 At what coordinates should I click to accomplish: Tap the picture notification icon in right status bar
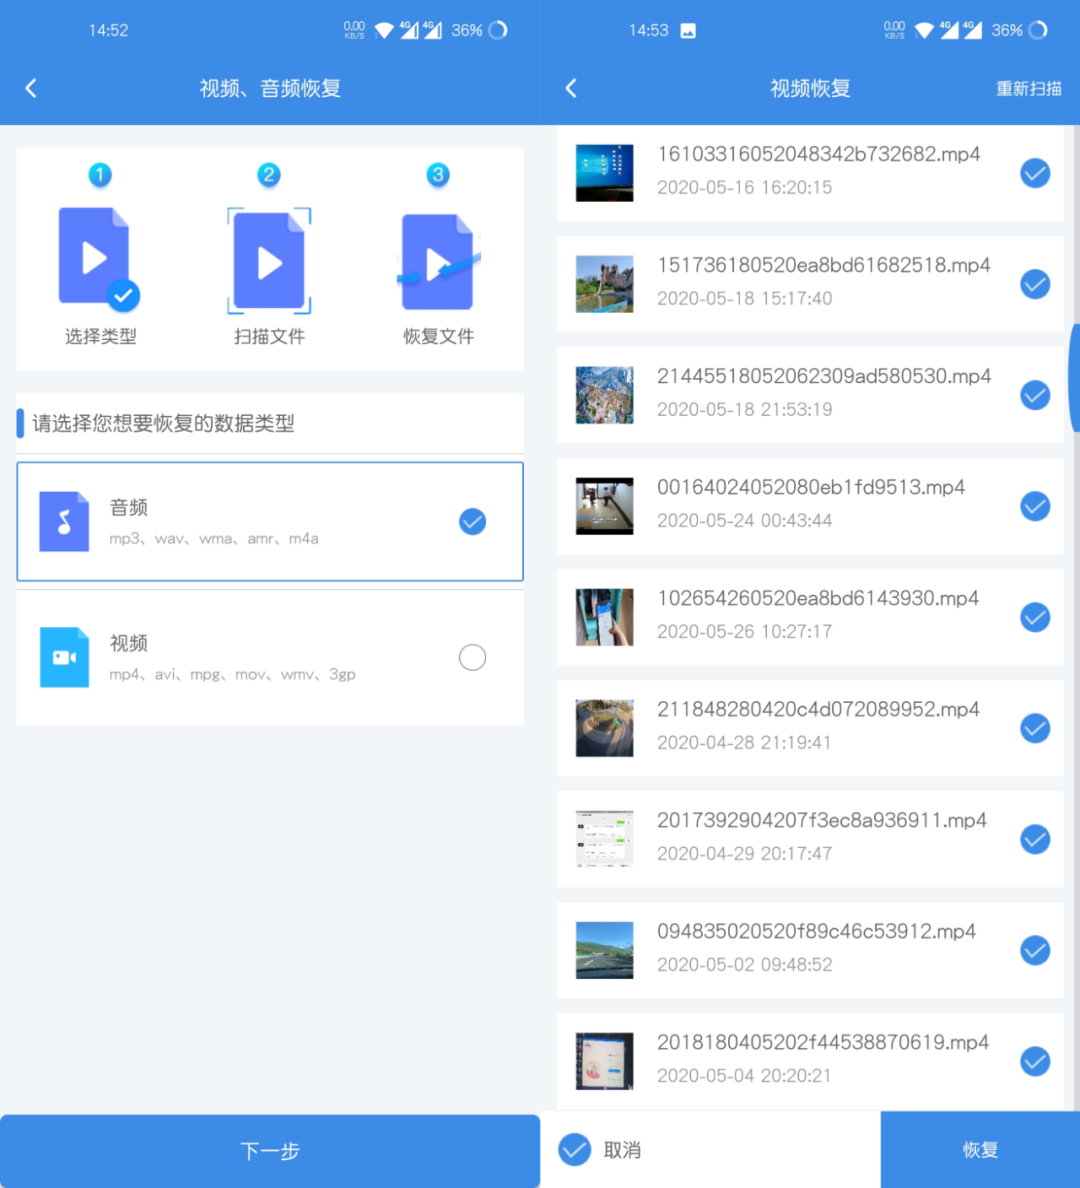click(687, 30)
